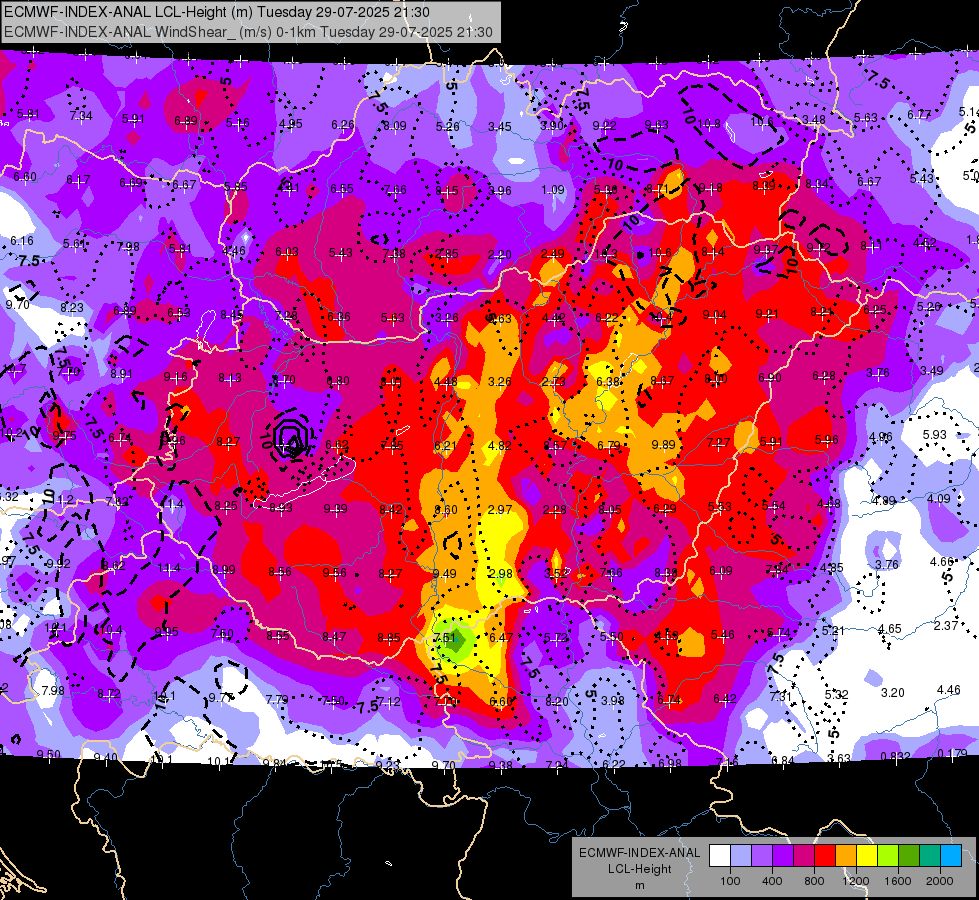Click the shear value 2.98
Image resolution: width=979 pixels, height=900 pixels.
500,573
